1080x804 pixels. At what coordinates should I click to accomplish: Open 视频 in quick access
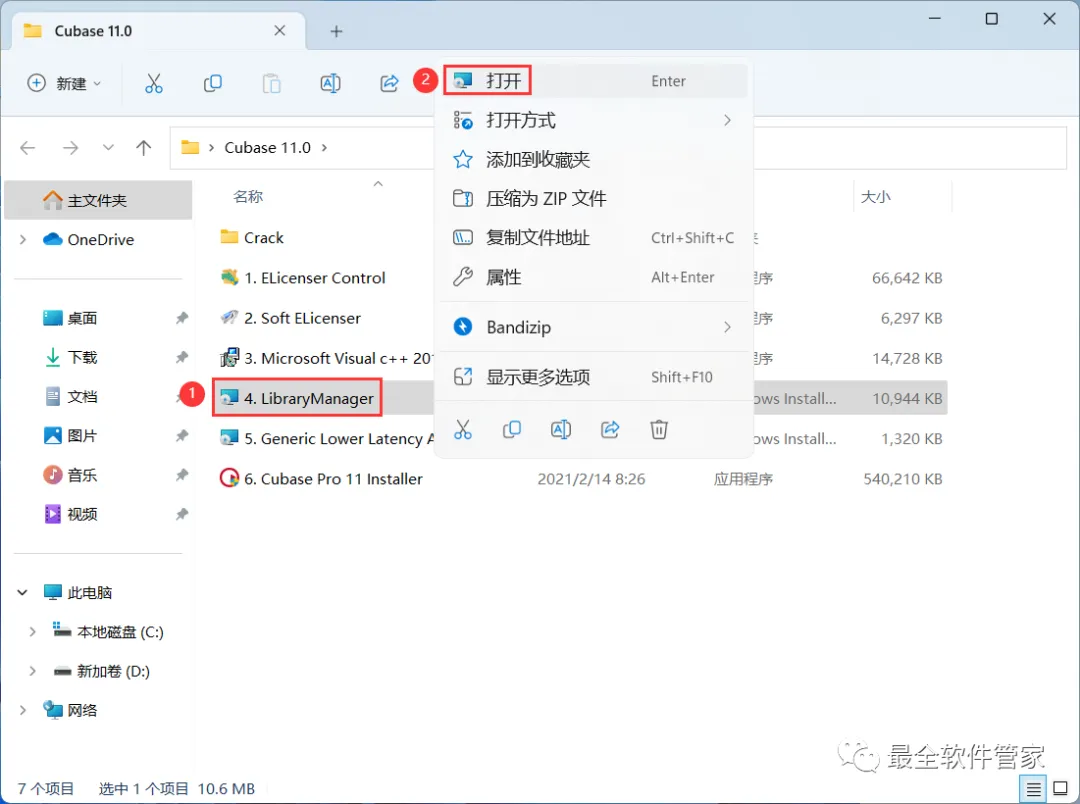coord(82,515)
